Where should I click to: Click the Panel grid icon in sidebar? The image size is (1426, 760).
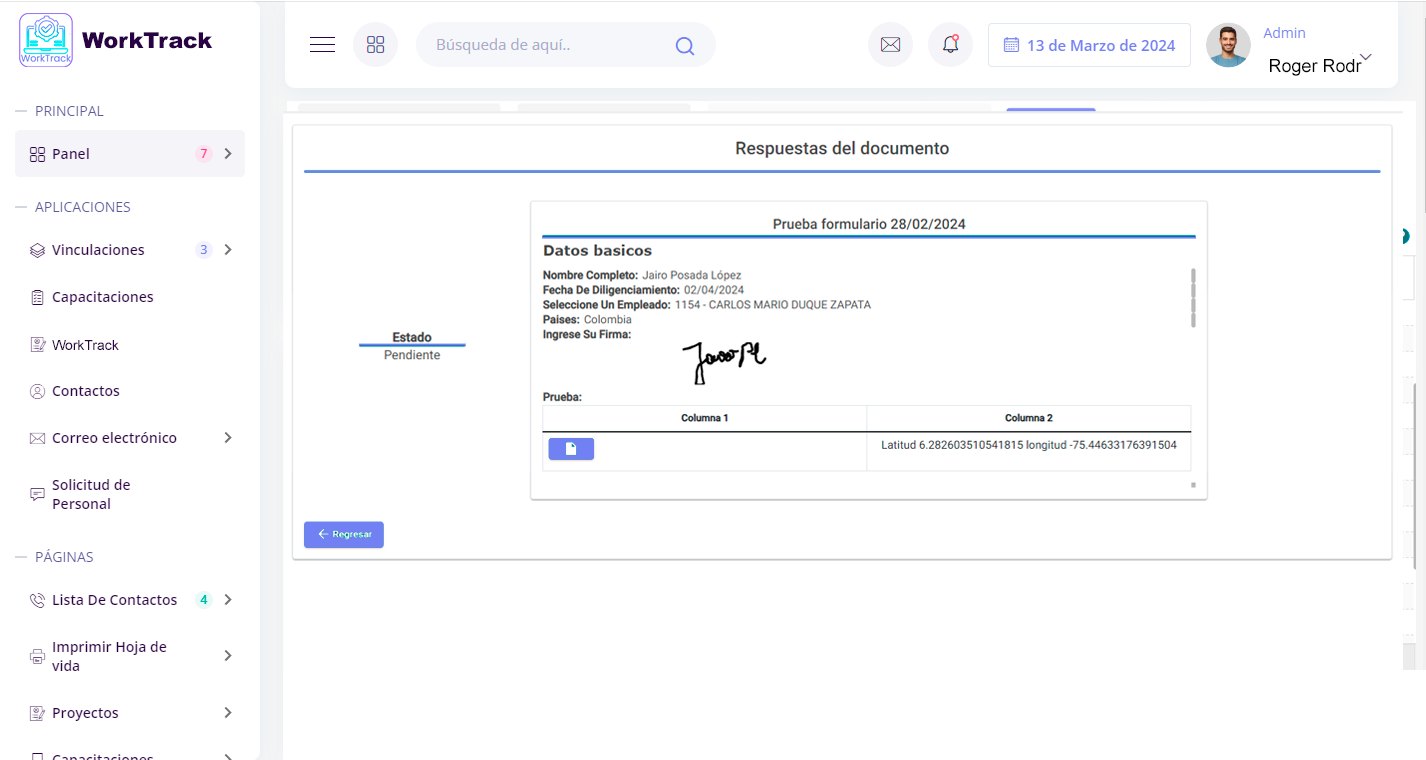tap(37, 154)
